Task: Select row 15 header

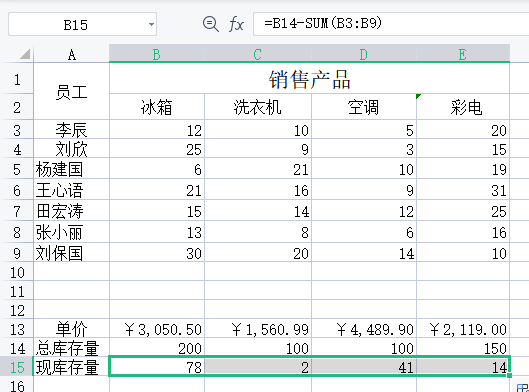Action: (17, 367)
